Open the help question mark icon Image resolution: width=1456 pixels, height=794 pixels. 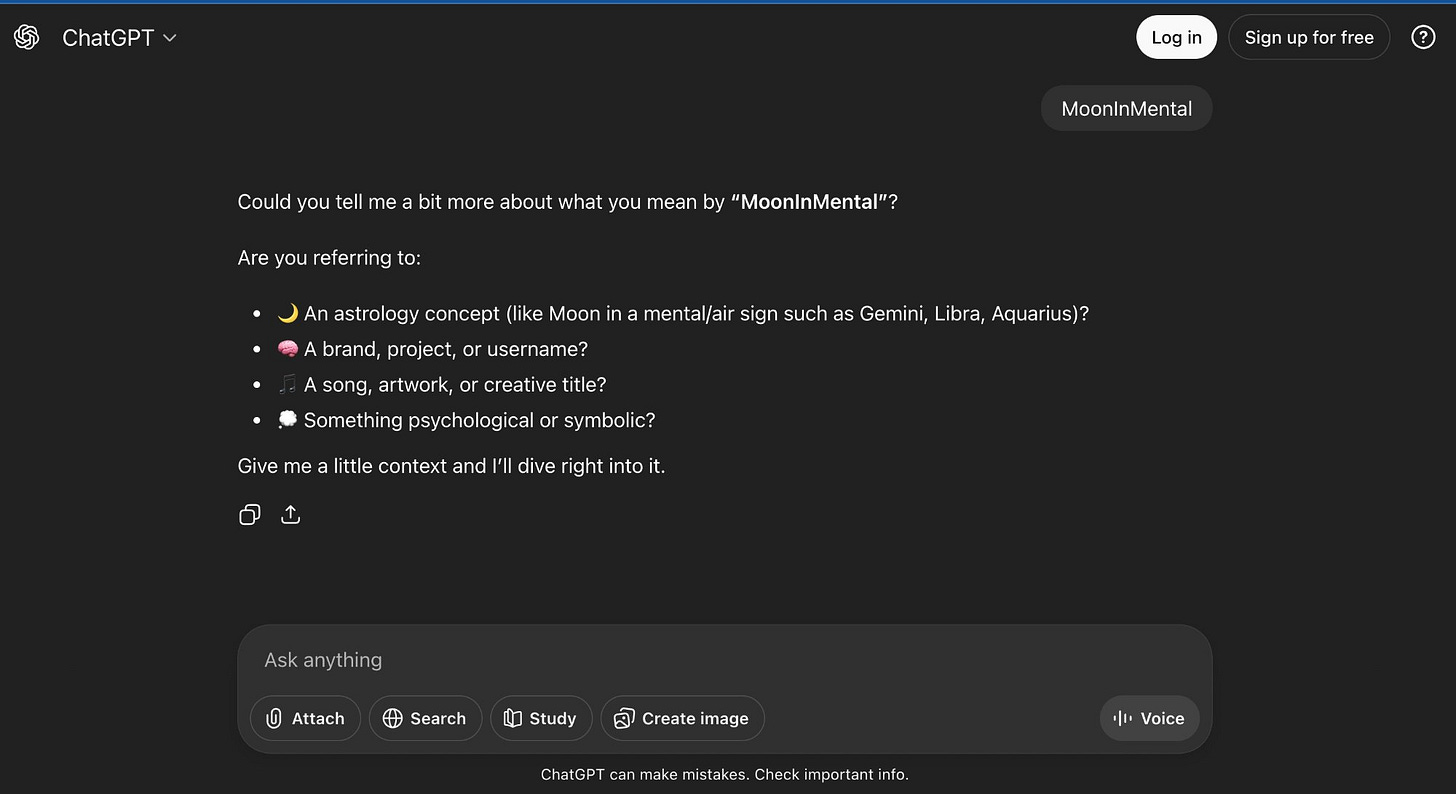(x=1423, y=37)
